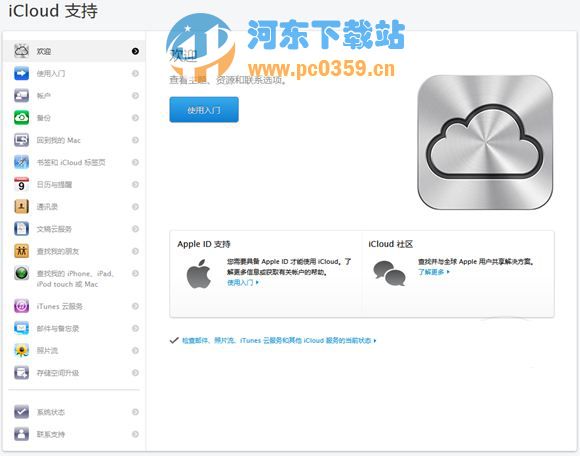The image size is (580, 456).
Task: Click the blue arrow icon for 使用入门
Action: [x=21, y=73]
